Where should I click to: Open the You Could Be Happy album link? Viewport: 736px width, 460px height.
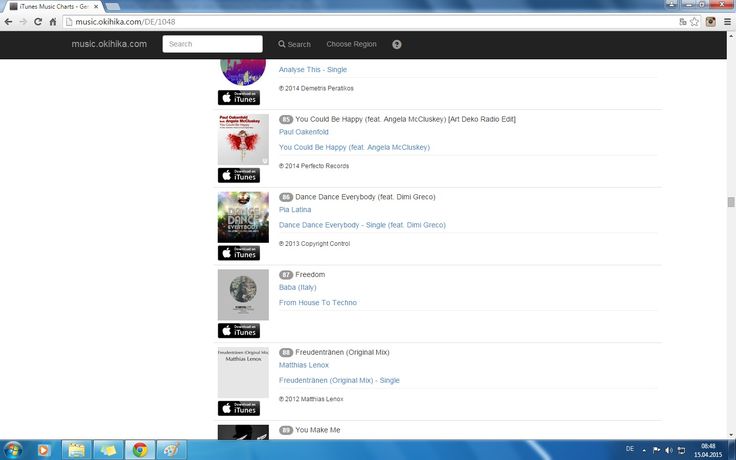click(x=354, y=147)
